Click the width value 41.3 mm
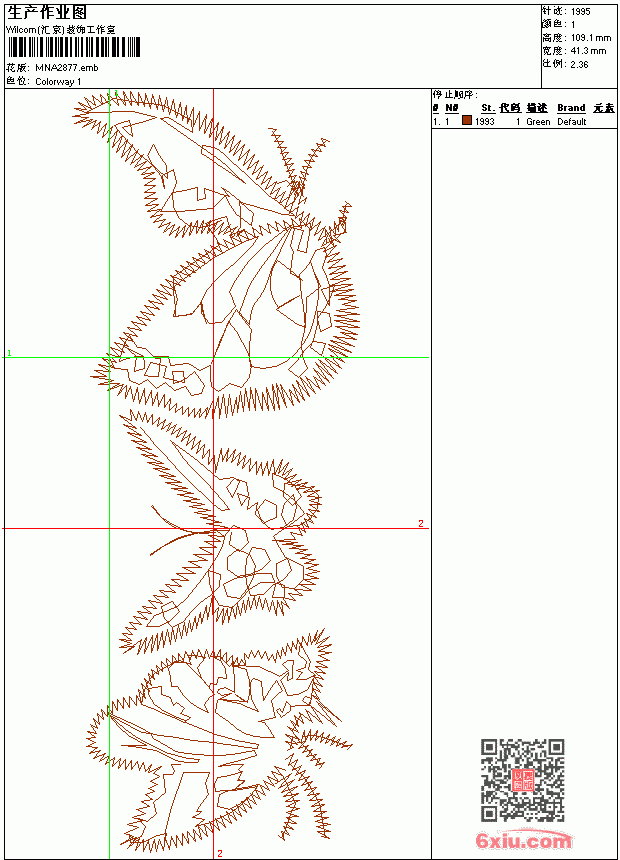620x860 pixels. [x=589, y=51]
